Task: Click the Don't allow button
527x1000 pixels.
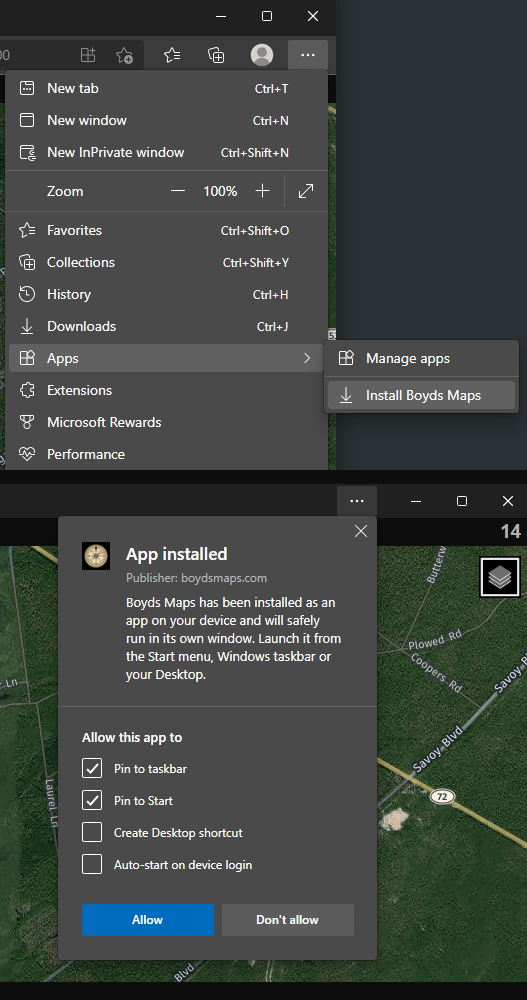Action: click(288, 920)
